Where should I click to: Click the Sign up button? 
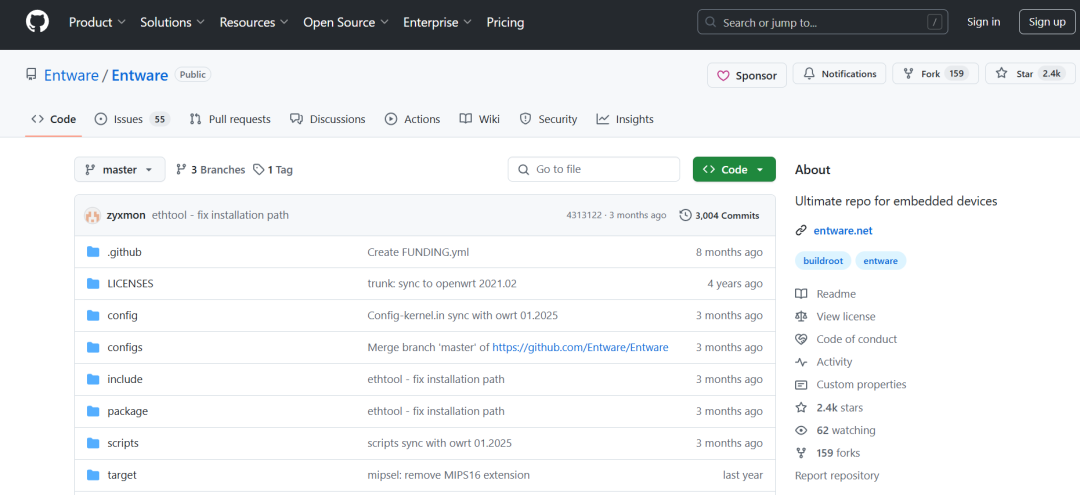tap(1047, 22)
